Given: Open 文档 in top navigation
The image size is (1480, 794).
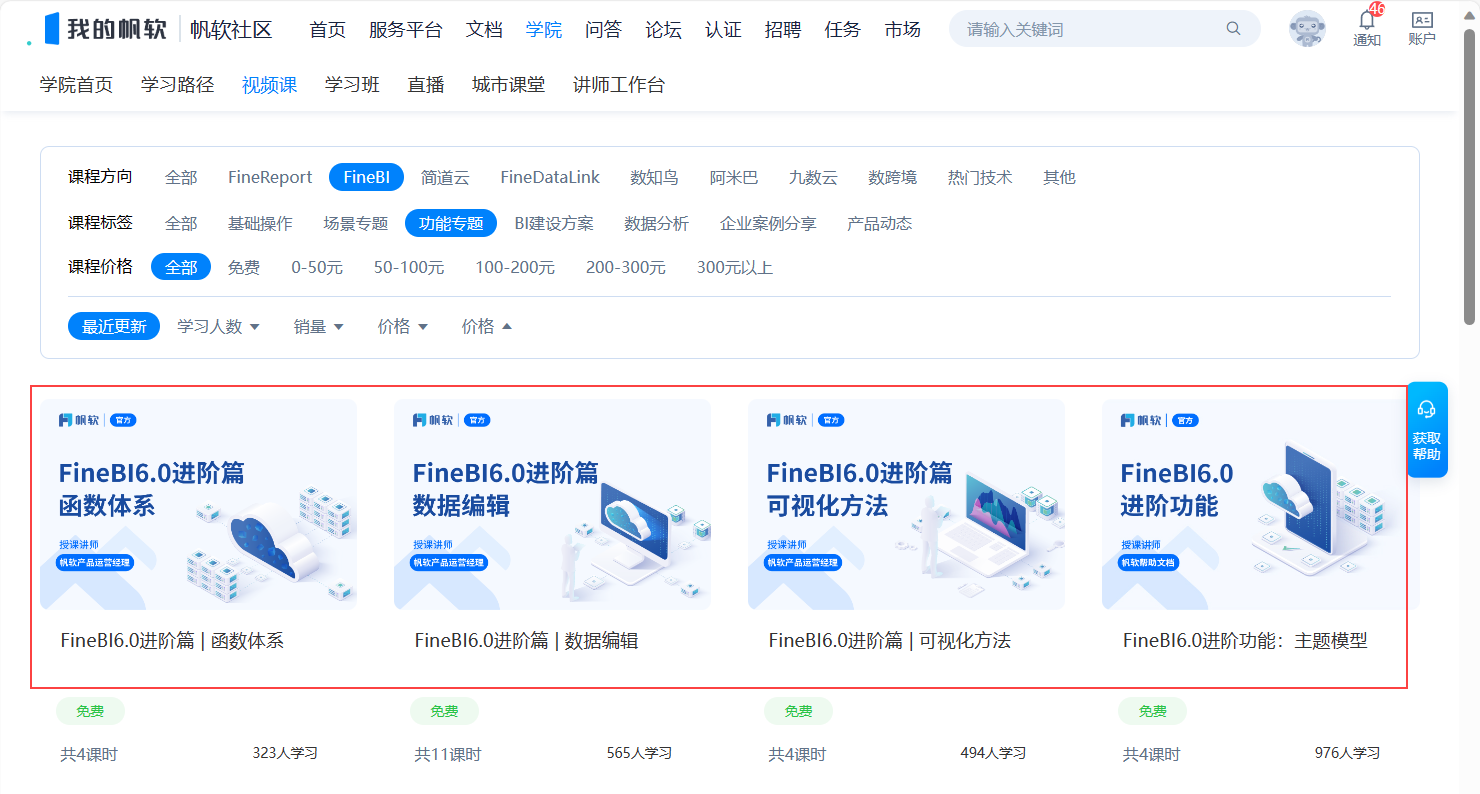Looking at the screenshot, I should (x=484, y=30).
